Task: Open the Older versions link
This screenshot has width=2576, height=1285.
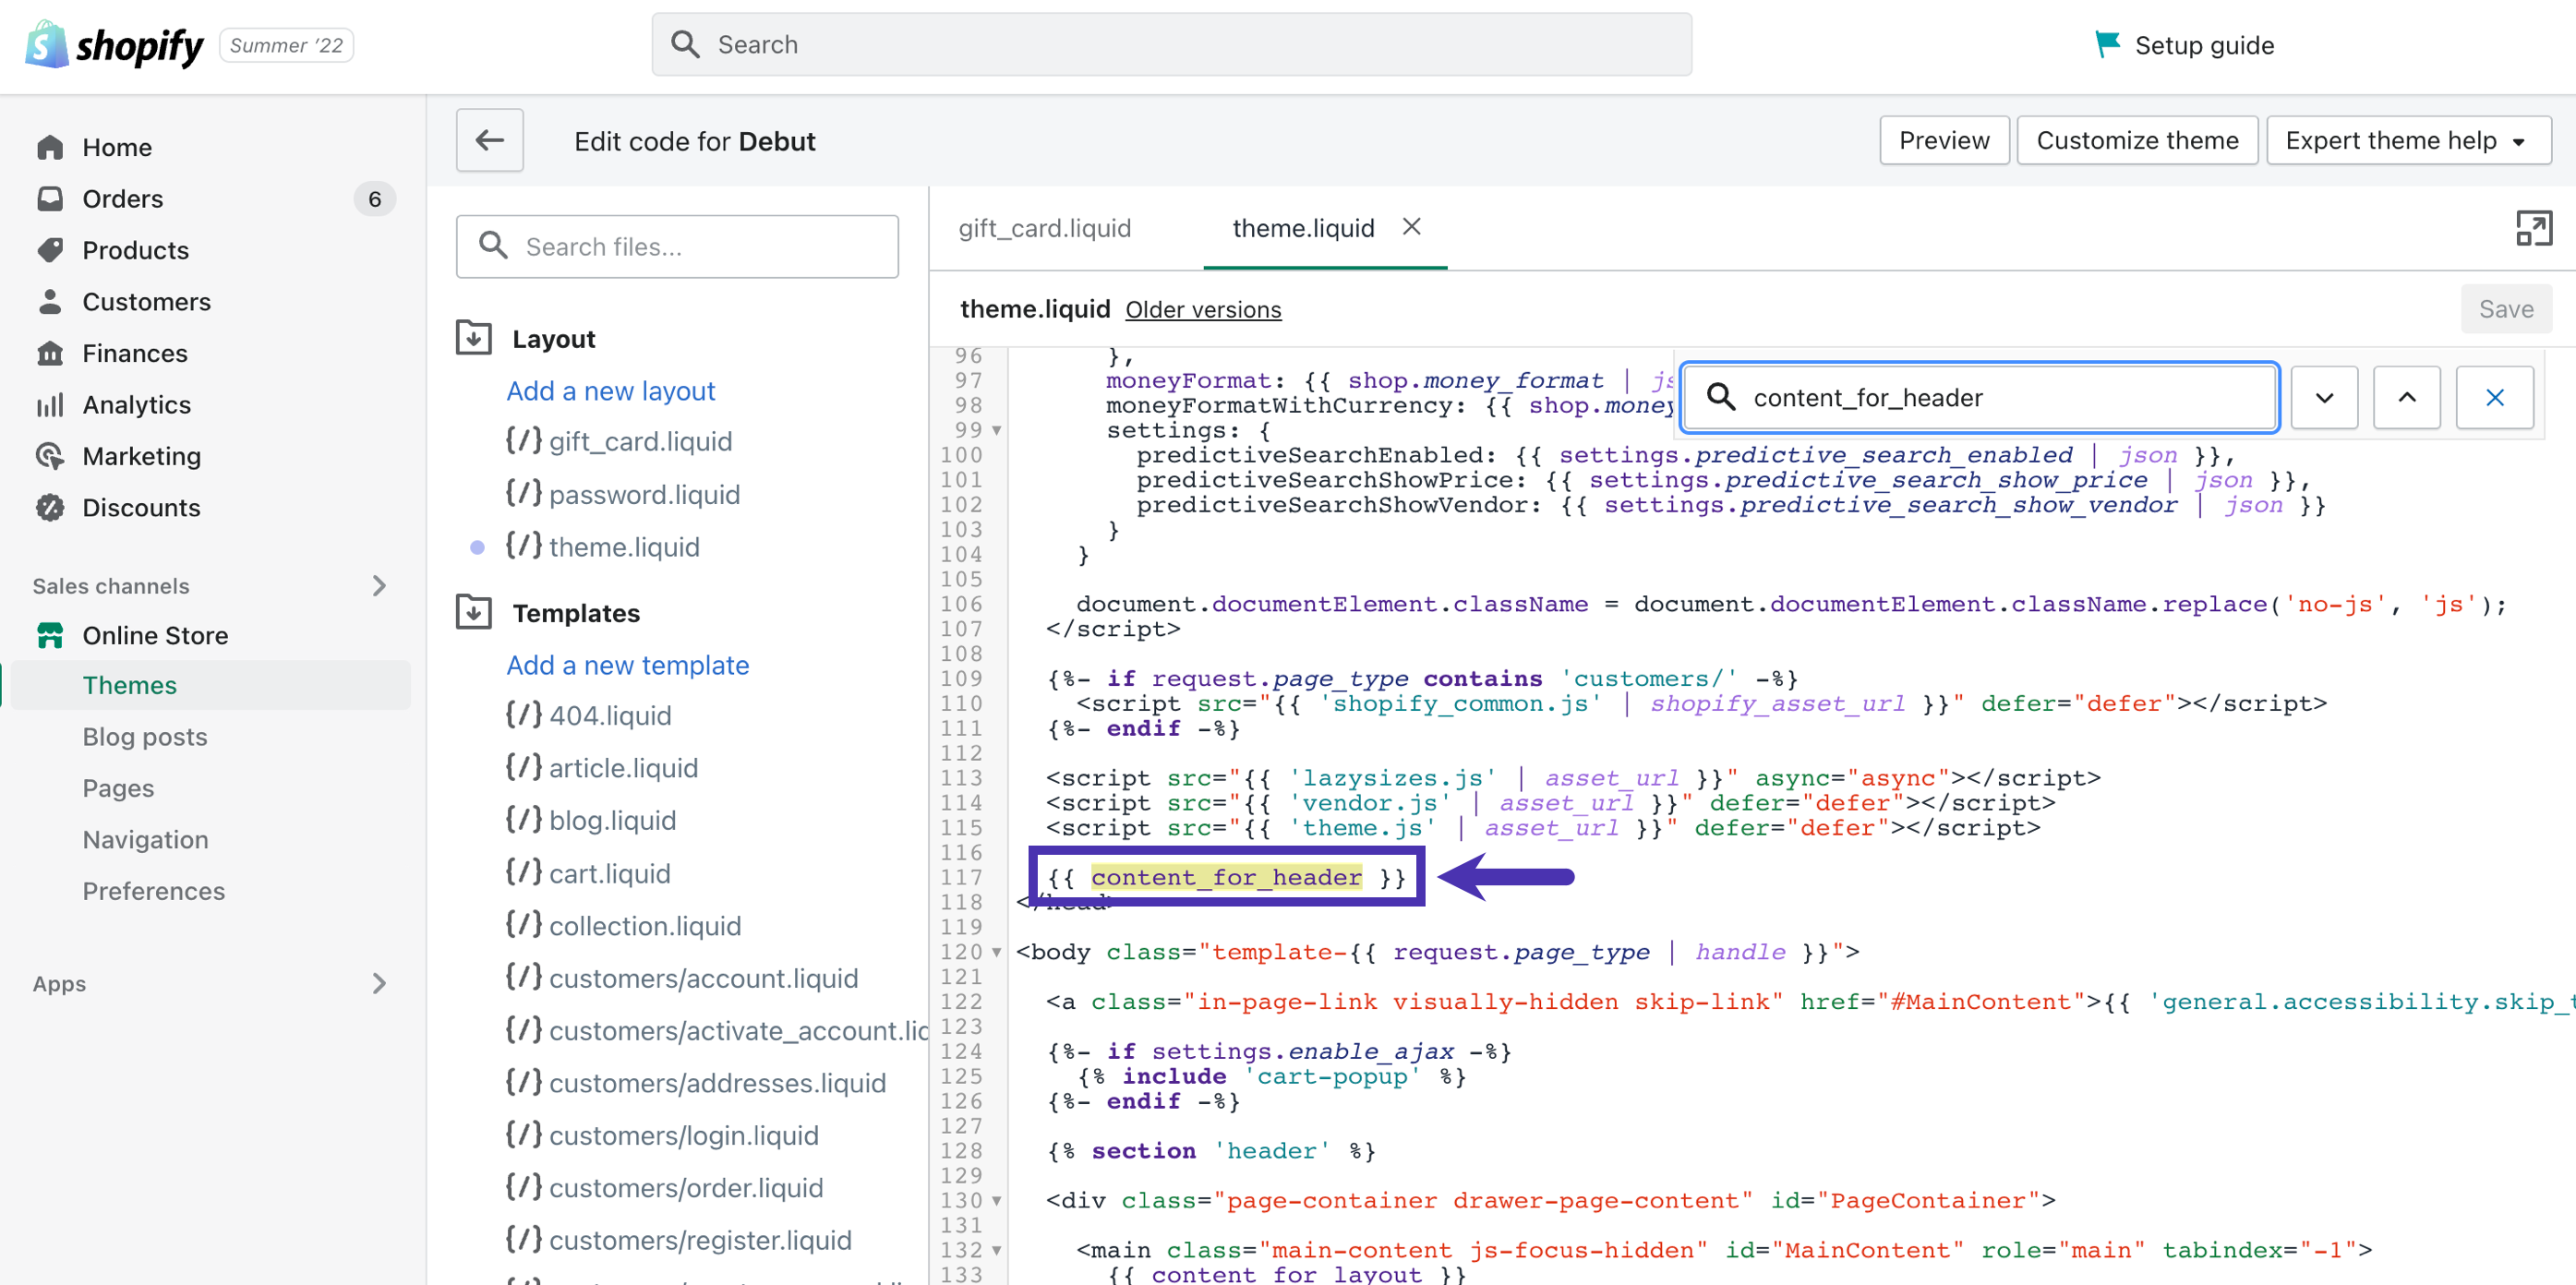Action: [x=1203, y=310]
